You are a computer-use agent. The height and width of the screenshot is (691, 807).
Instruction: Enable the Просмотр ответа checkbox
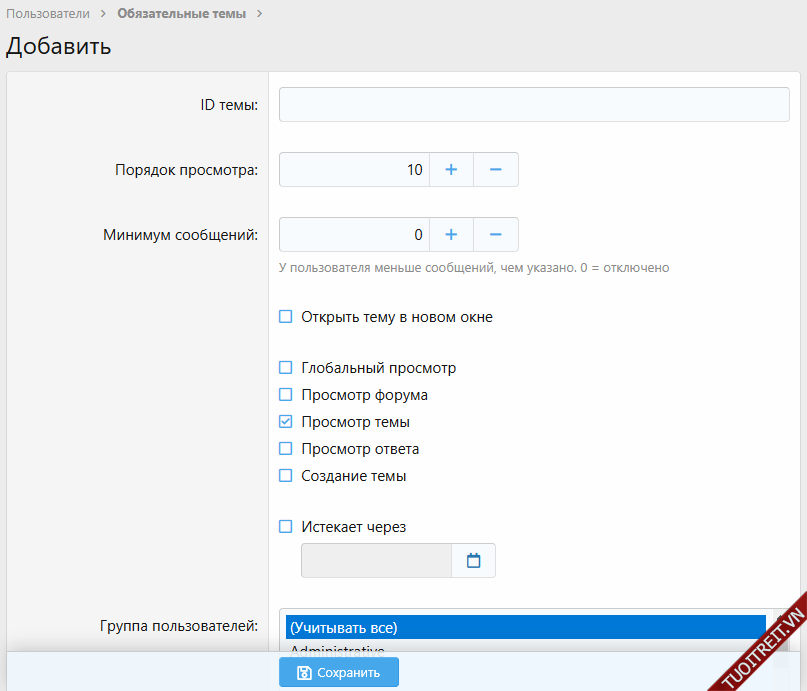point(286,449)
